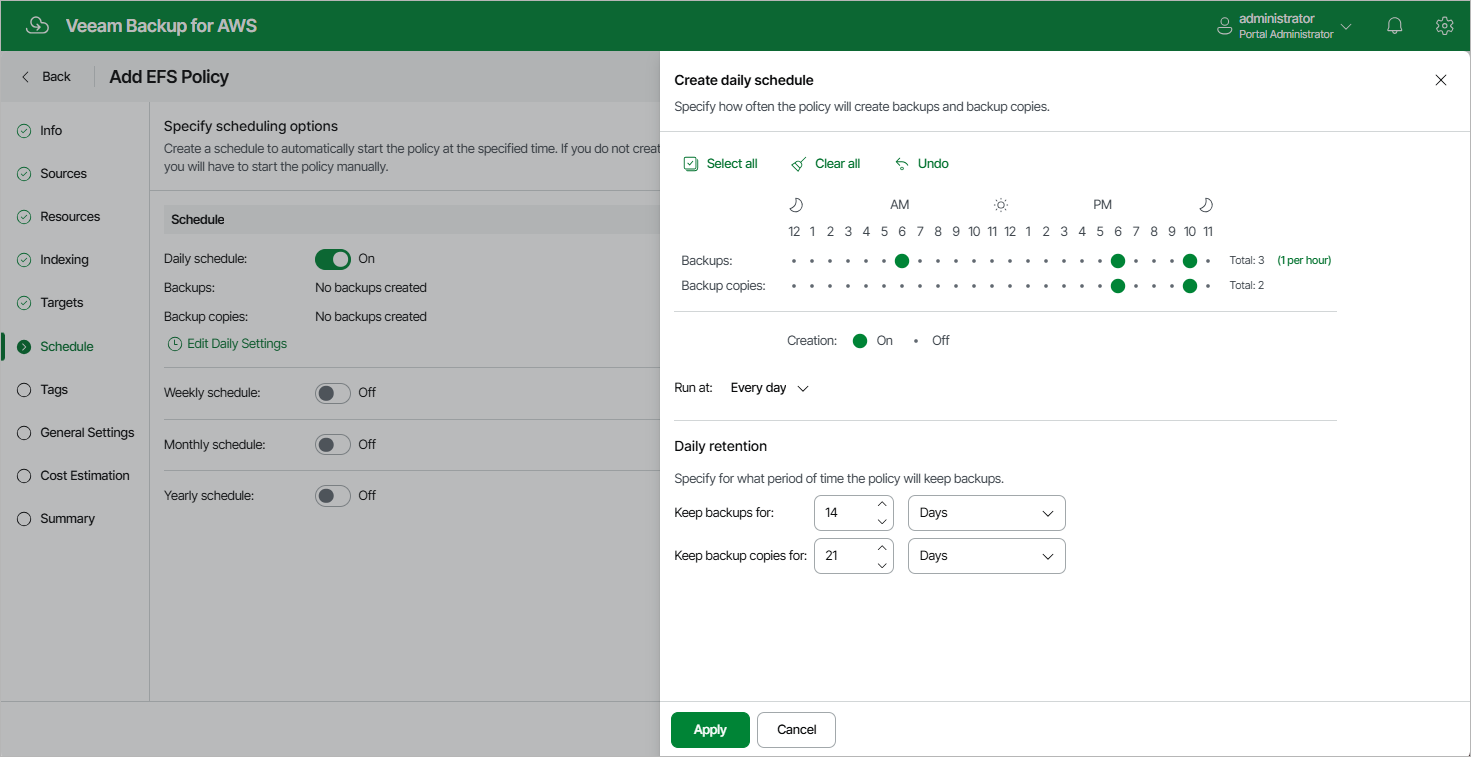Increase the Keep backup copies for value
Viewport: 1471px width, 757px height.
coord(882,547)
